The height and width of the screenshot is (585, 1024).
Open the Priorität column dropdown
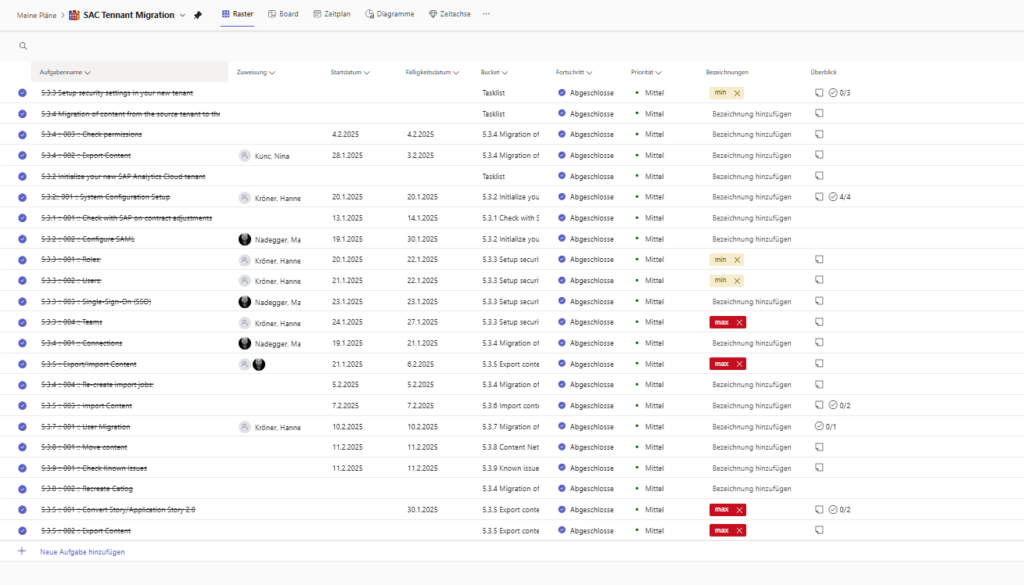(x=659, y=73)
